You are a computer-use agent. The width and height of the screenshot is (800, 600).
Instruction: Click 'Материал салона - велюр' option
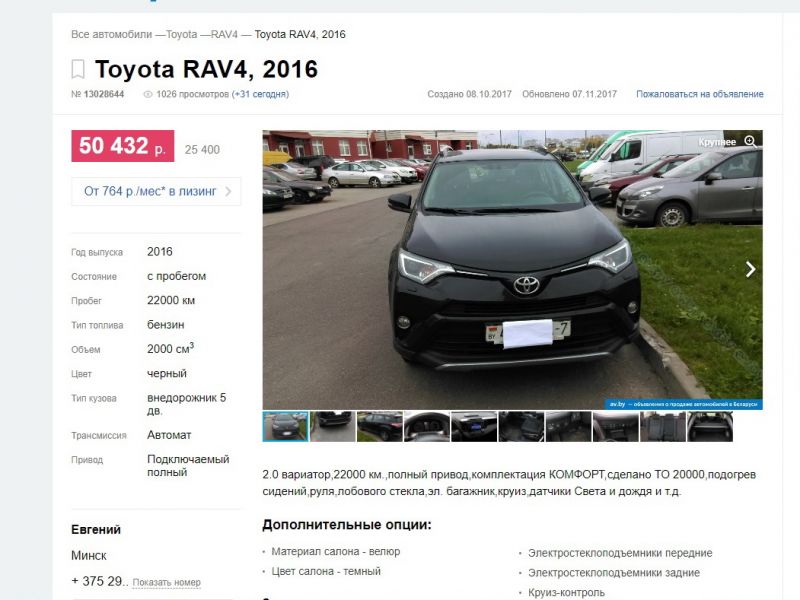[336, 552]
